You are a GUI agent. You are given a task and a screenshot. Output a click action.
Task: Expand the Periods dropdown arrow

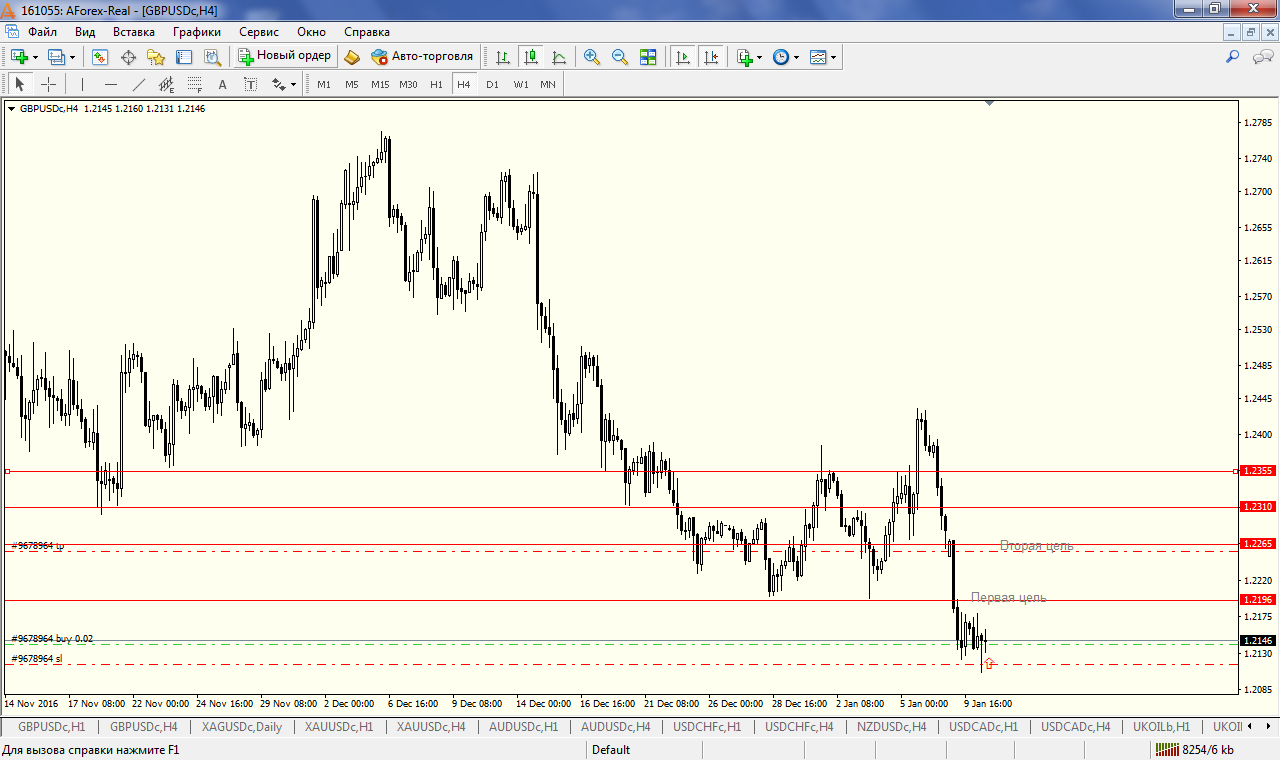(797, 57)
